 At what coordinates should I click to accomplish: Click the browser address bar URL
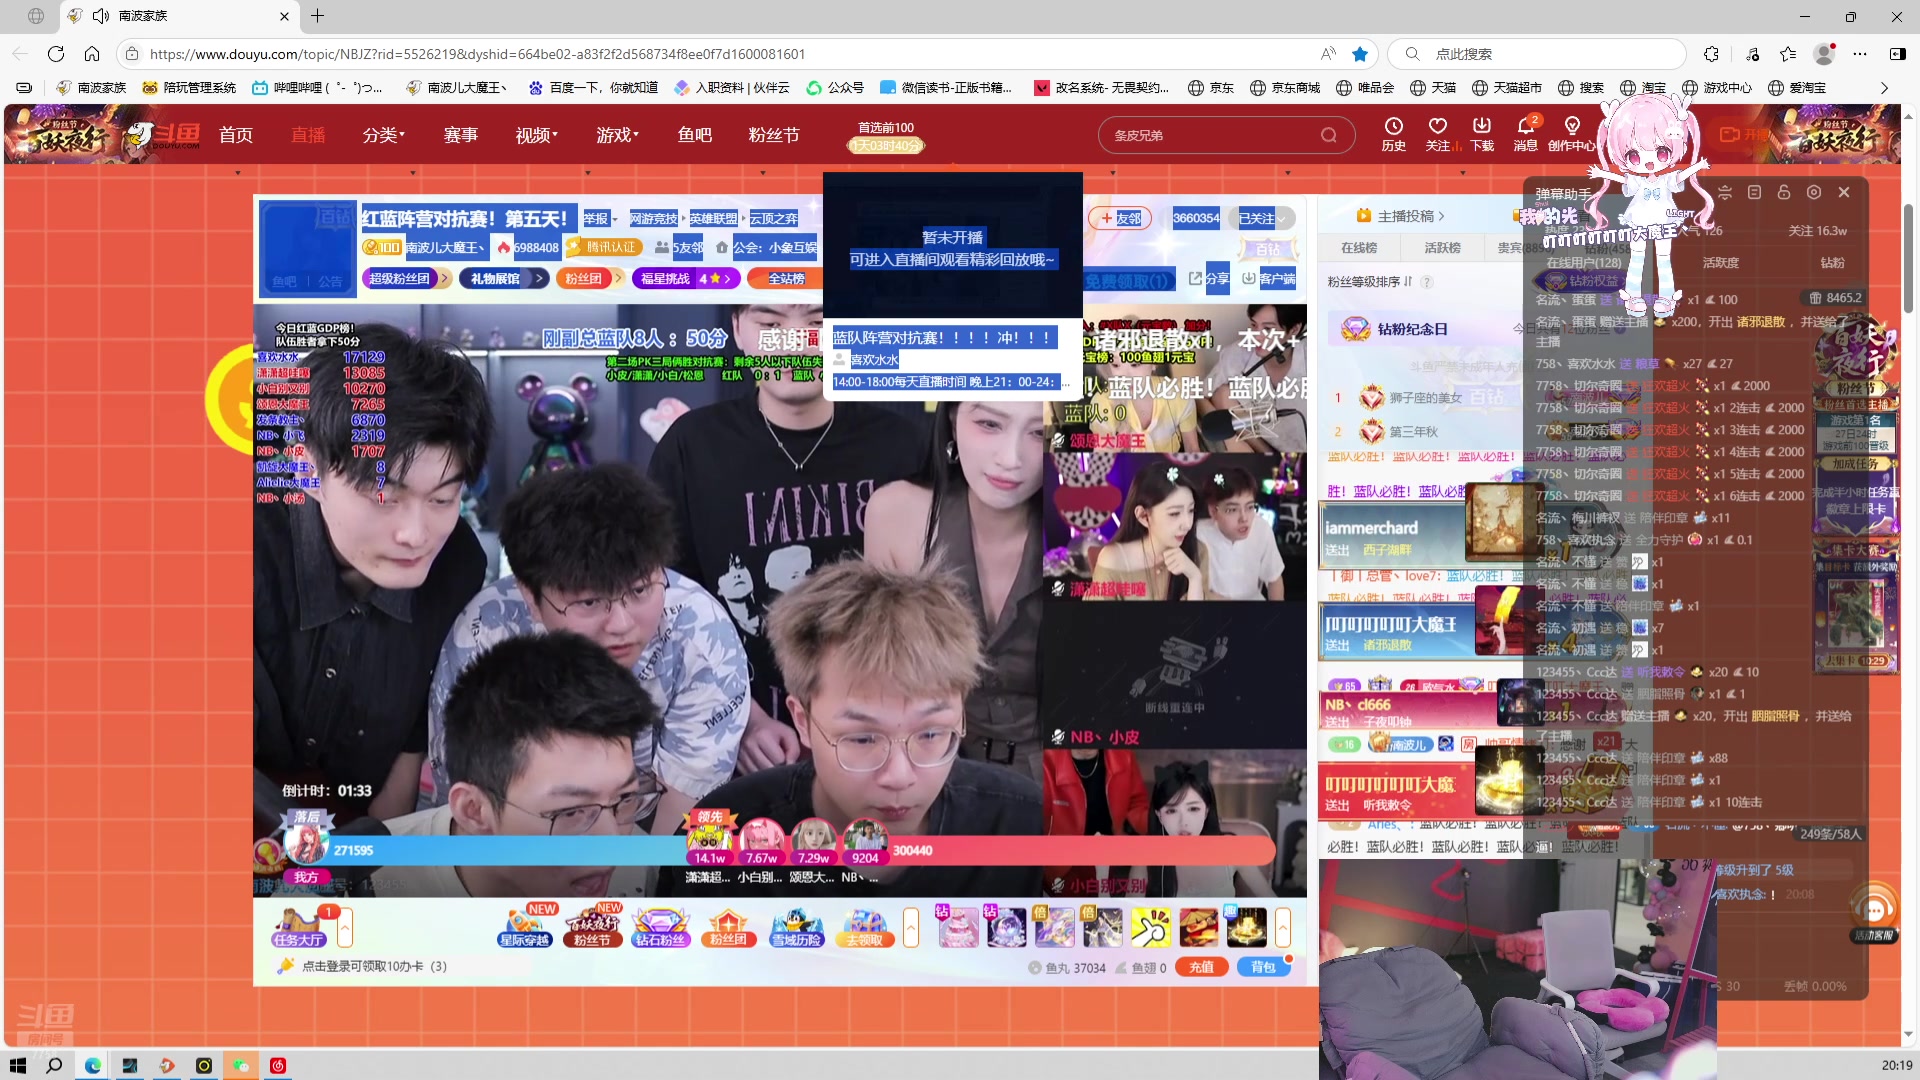point(477,54)
